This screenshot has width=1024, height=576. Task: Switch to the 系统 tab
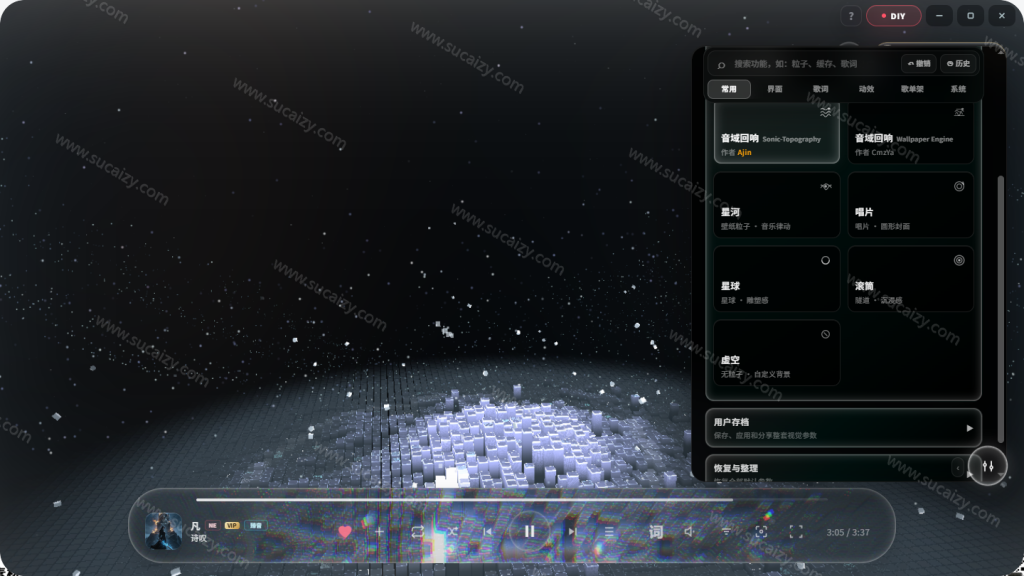(957, 89)
